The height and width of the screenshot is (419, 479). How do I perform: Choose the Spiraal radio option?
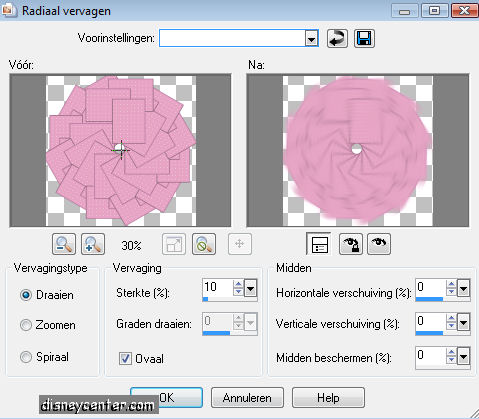coord(26,357)
